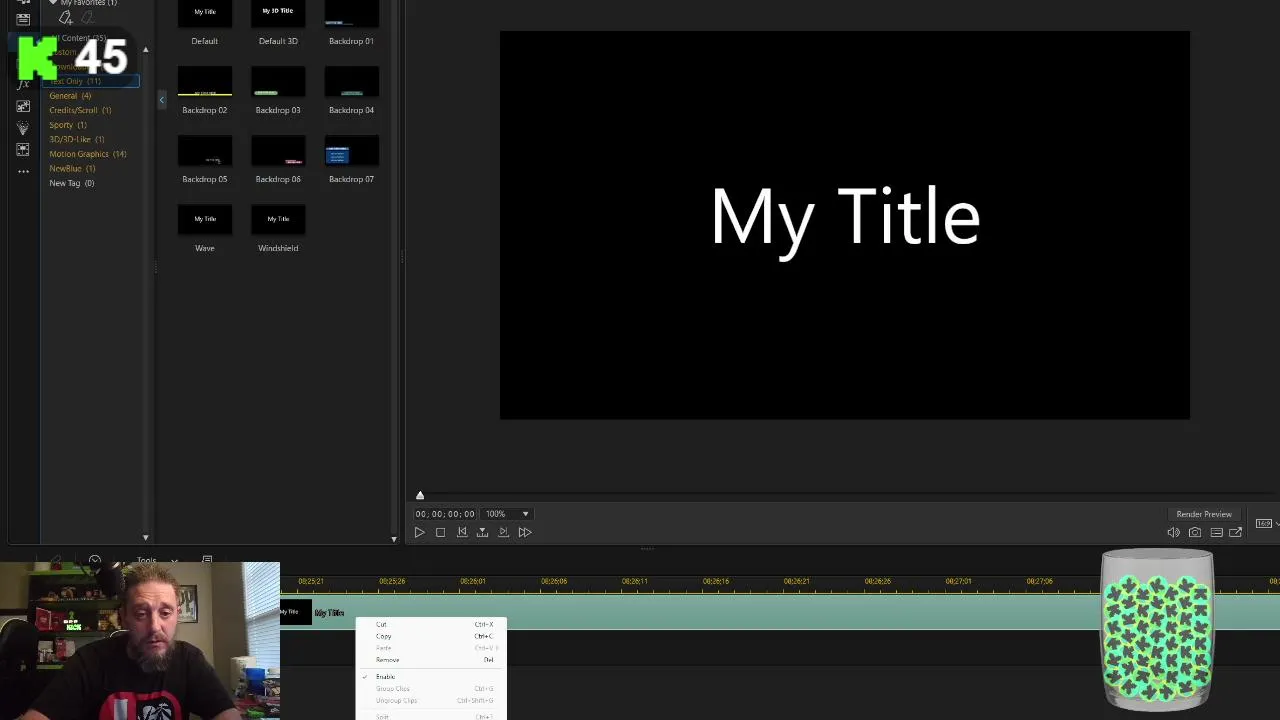The height and width of the screenshot is (720, 1280).
Task: Click the add new tag icon
Action: [66, 17]
